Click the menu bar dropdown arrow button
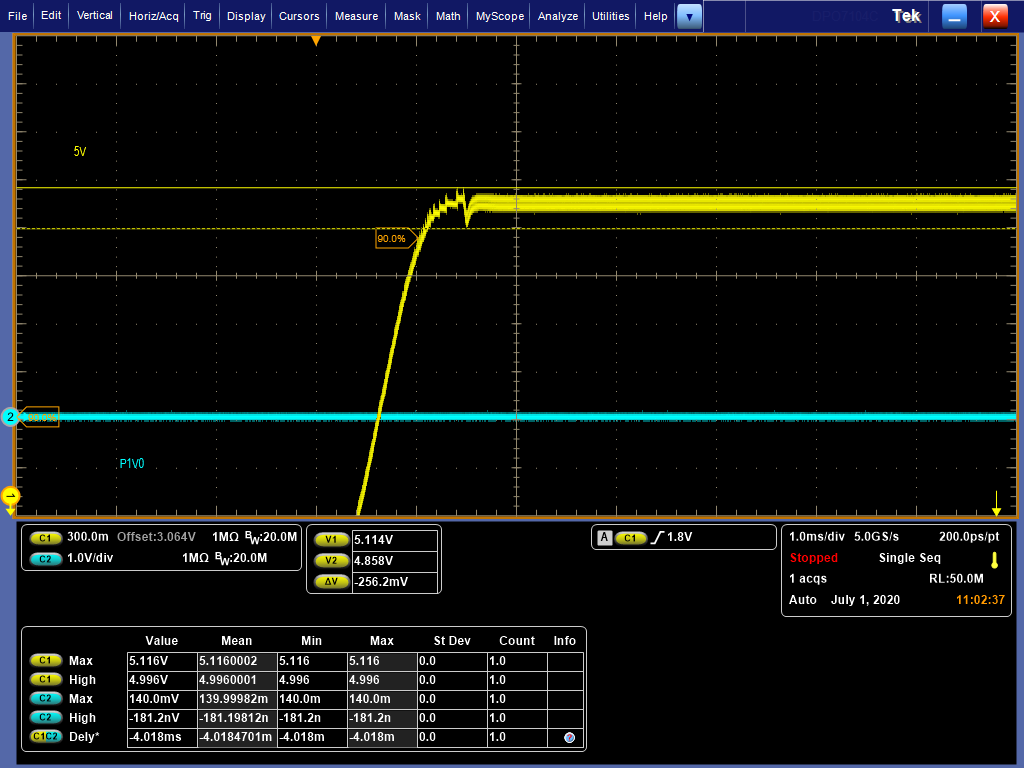1024x768 pixels. click(x=689, y=16)
